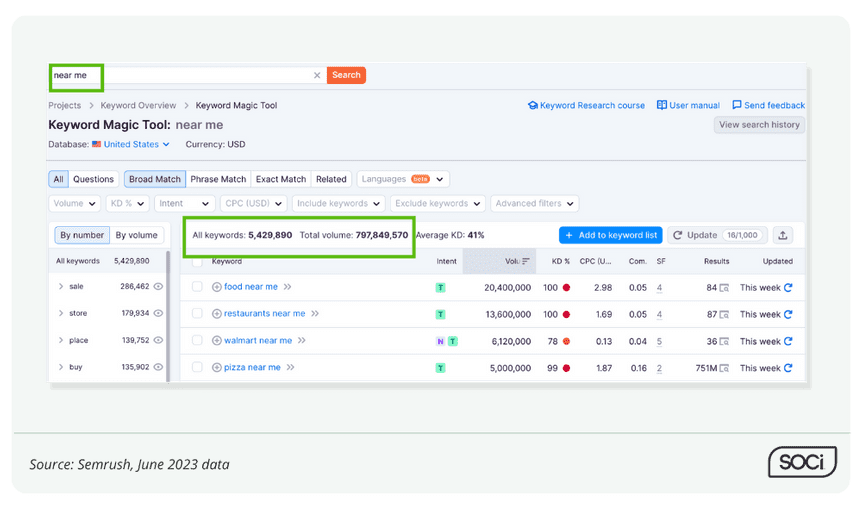Expand the sale keyword group

tap(61, 287)
